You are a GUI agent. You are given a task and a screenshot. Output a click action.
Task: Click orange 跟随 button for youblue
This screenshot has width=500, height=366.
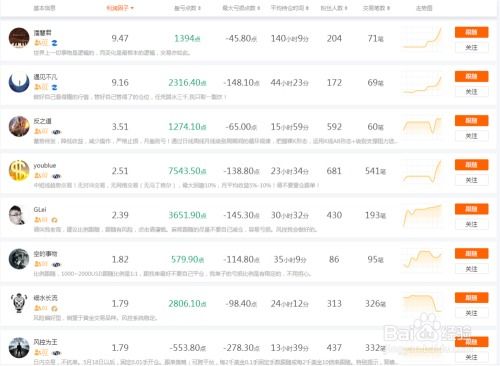pyautogui.click(x=471, y=165)
